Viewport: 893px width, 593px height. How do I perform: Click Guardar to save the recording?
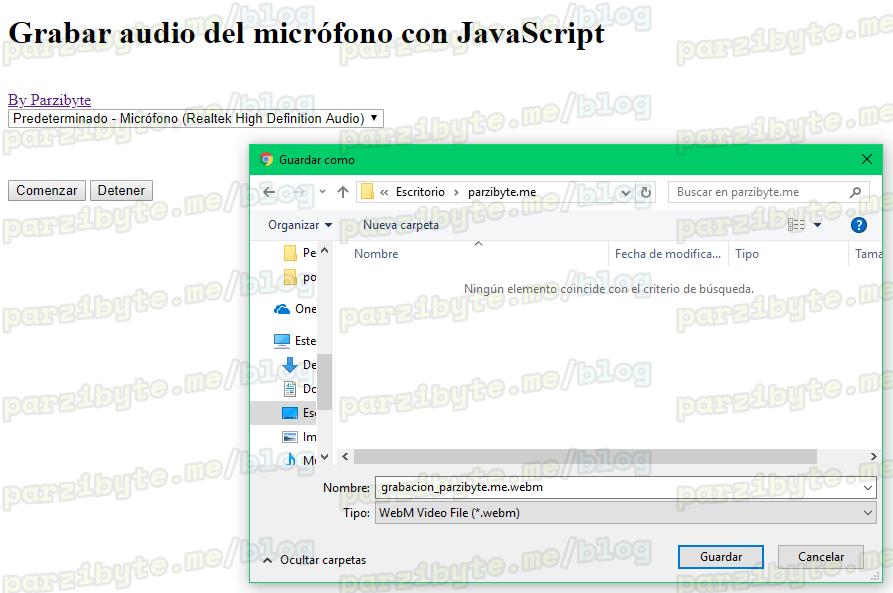tap(720, 557)
